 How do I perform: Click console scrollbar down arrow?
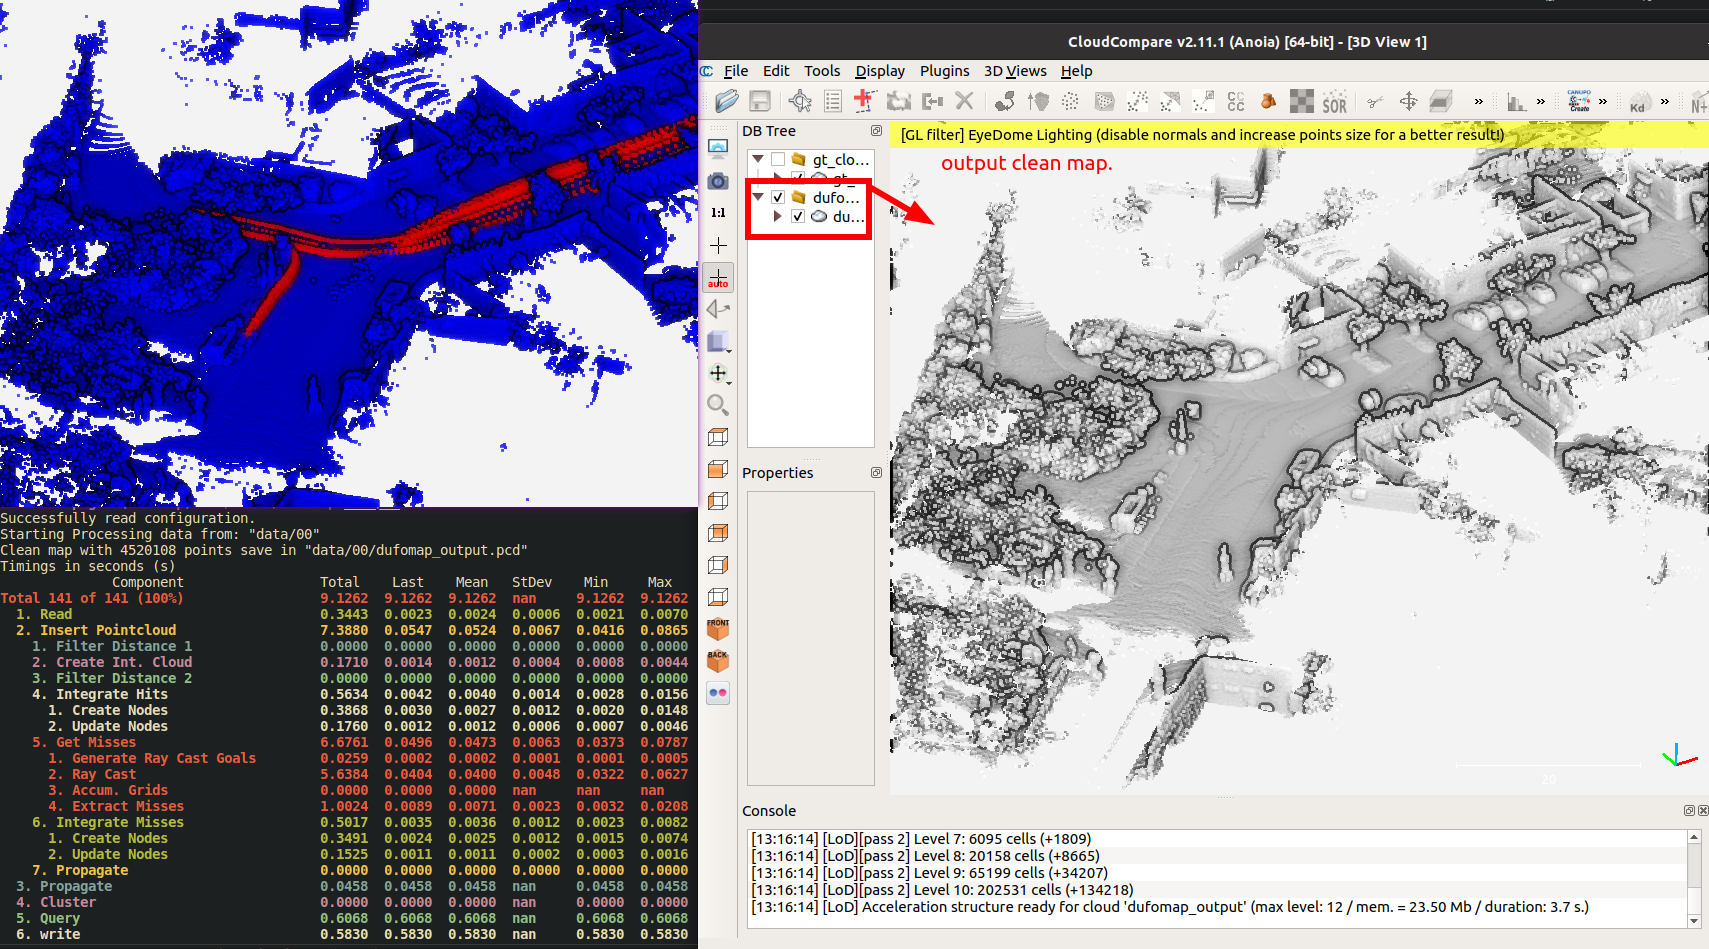(x=1694, y=921)
